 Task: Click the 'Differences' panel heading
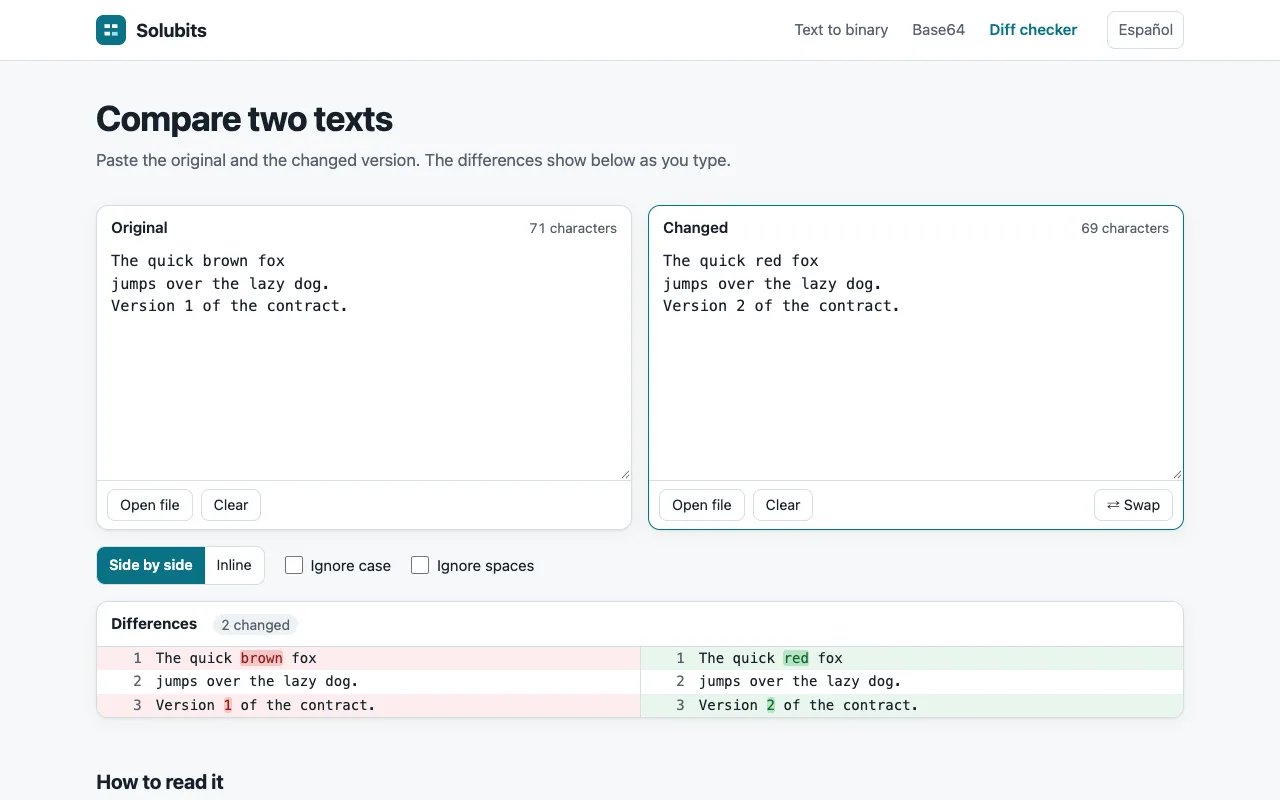coord(154,624)
